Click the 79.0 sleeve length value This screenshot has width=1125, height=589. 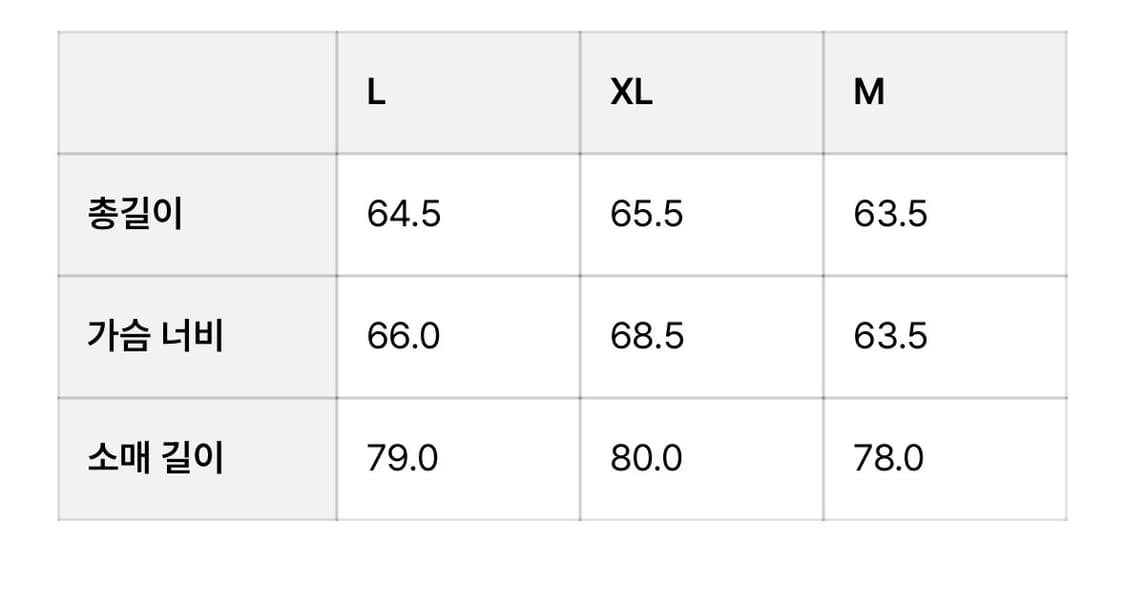402,459
